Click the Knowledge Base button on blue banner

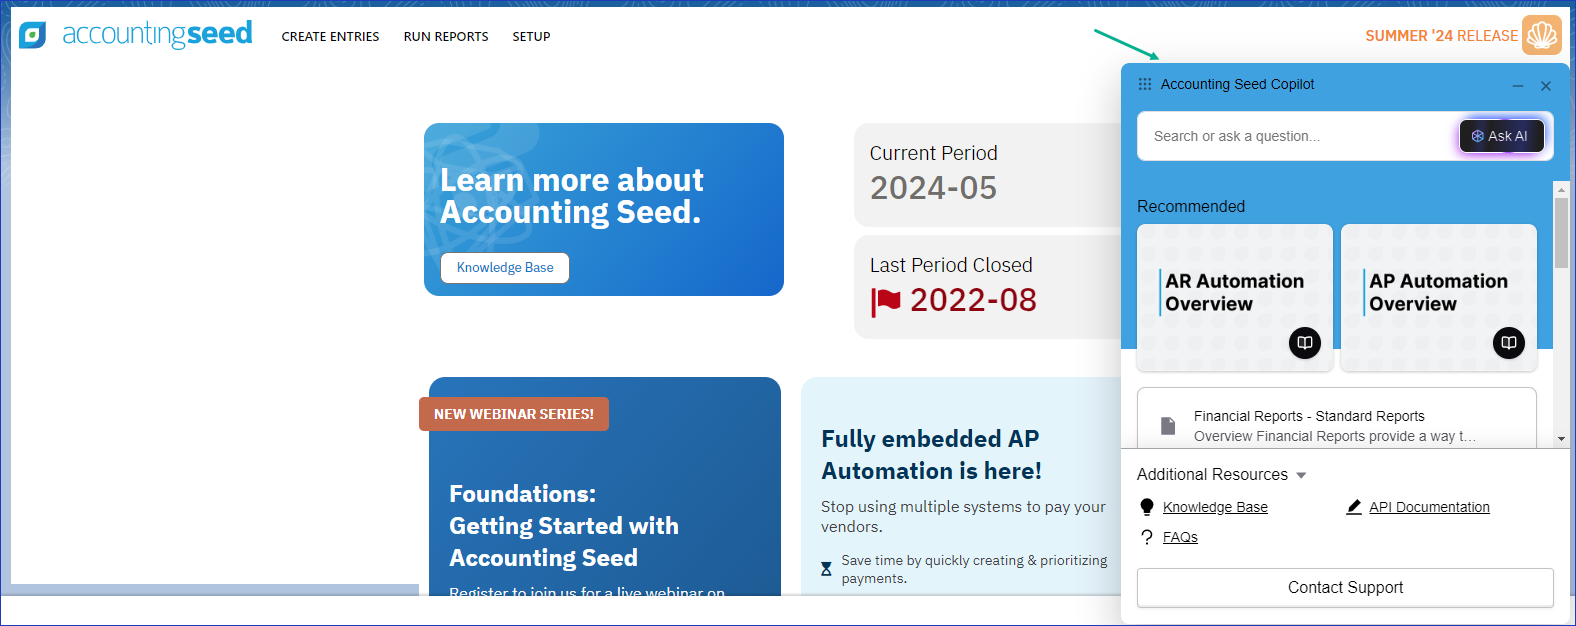click(x=505, y=268)
